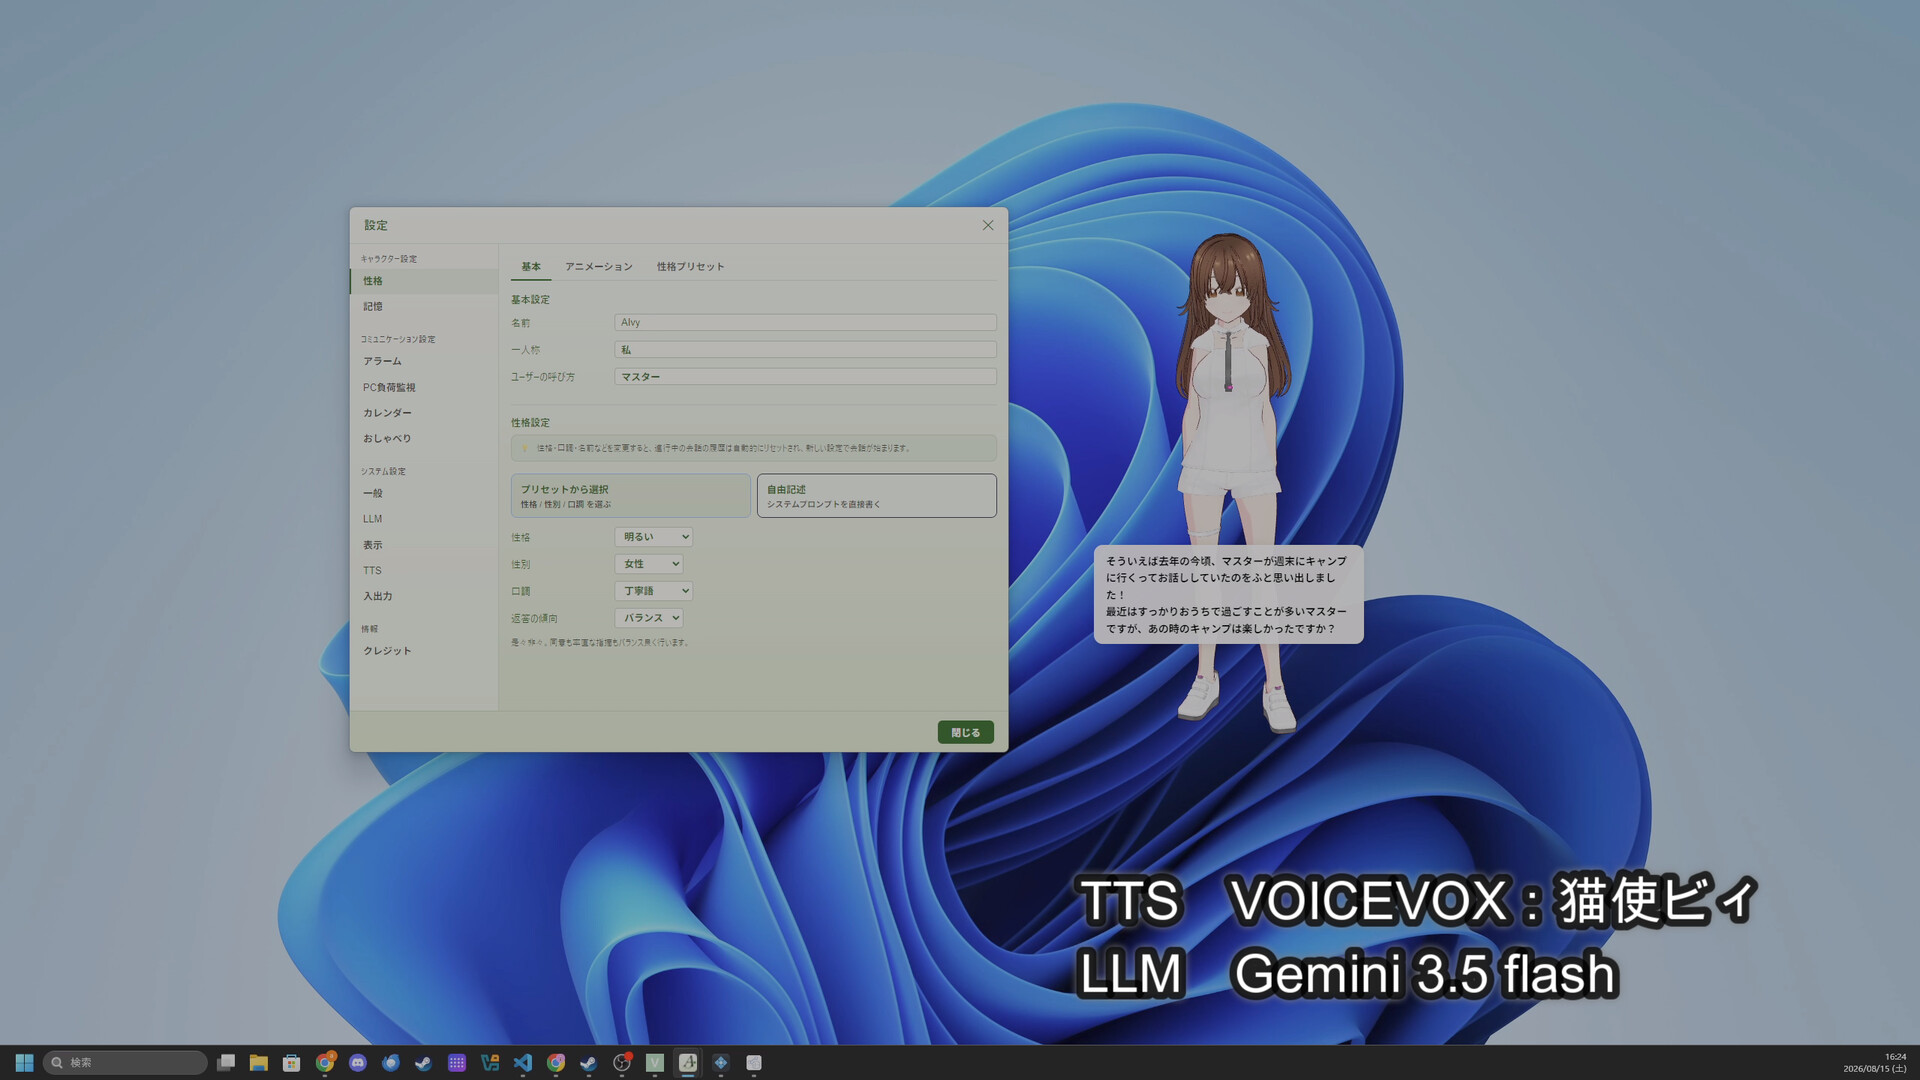Open OBS Studio from the taskbar
The image size is (1920, 1080).
tap(622, 1062)
